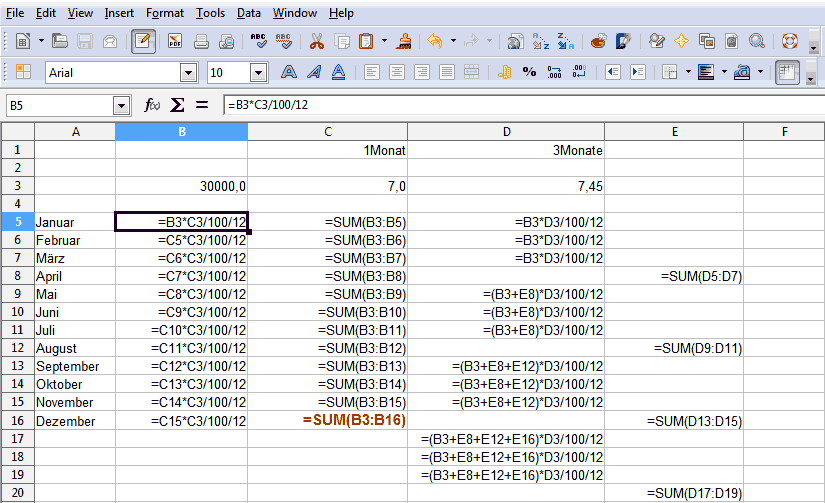Export directly as PDF
The width and height of the screenshot is (825, 503).
[175, 41]
